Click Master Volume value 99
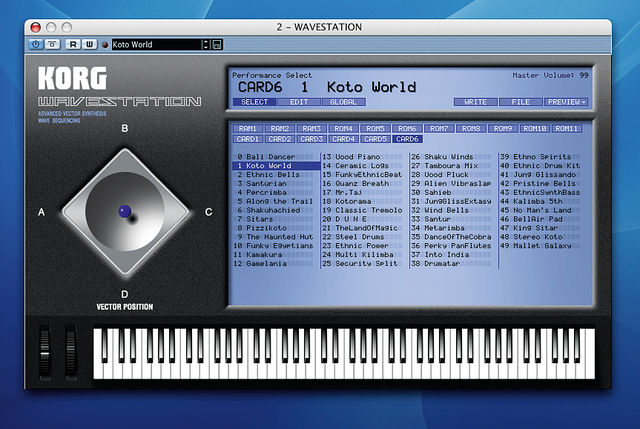640x429 pixels. pyautogui.click(x=584, y=75)
